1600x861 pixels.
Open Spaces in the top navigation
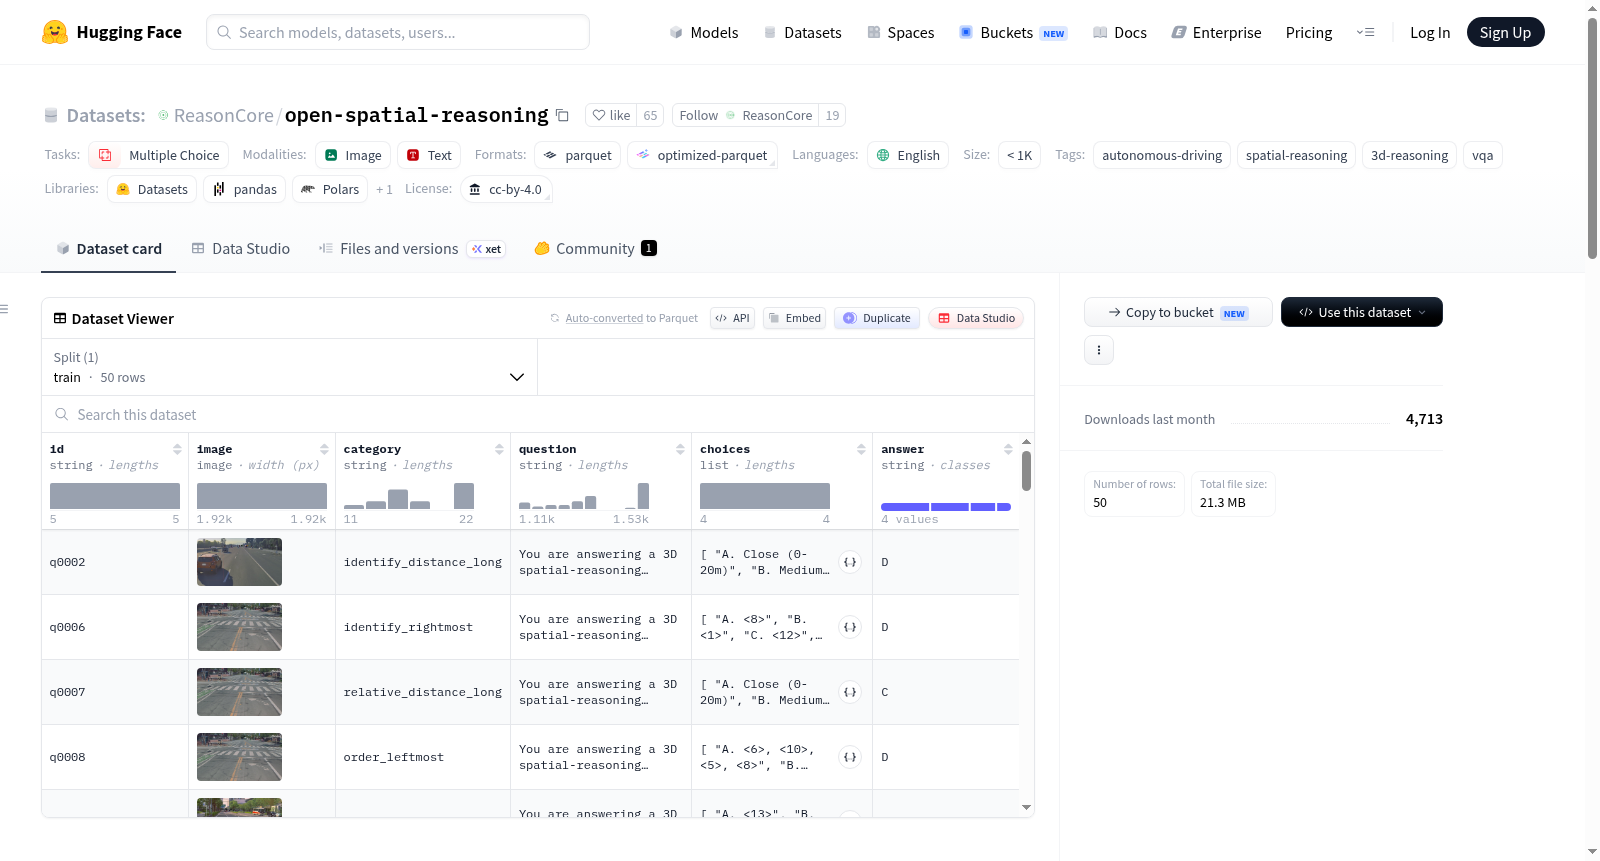(x=901, y=32)
